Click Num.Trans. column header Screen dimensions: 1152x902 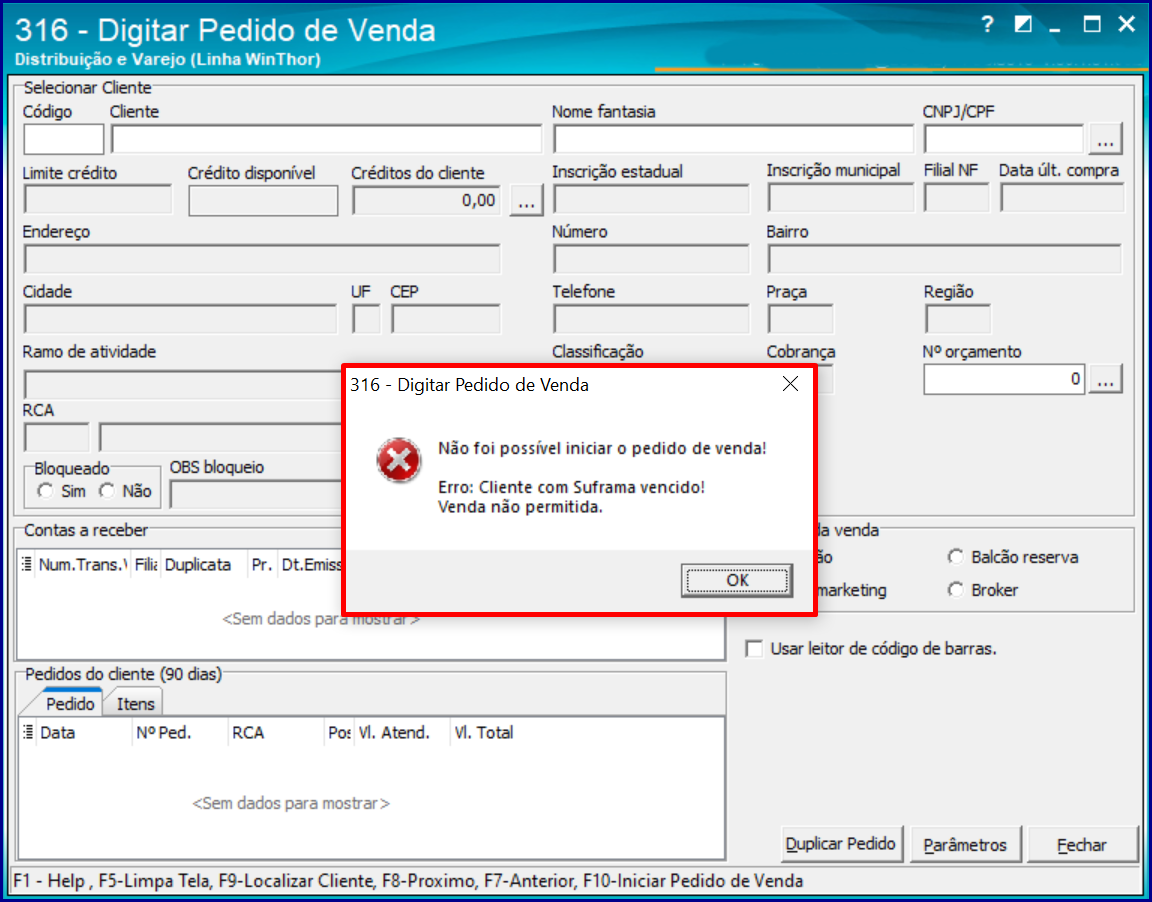click(83, 564)
